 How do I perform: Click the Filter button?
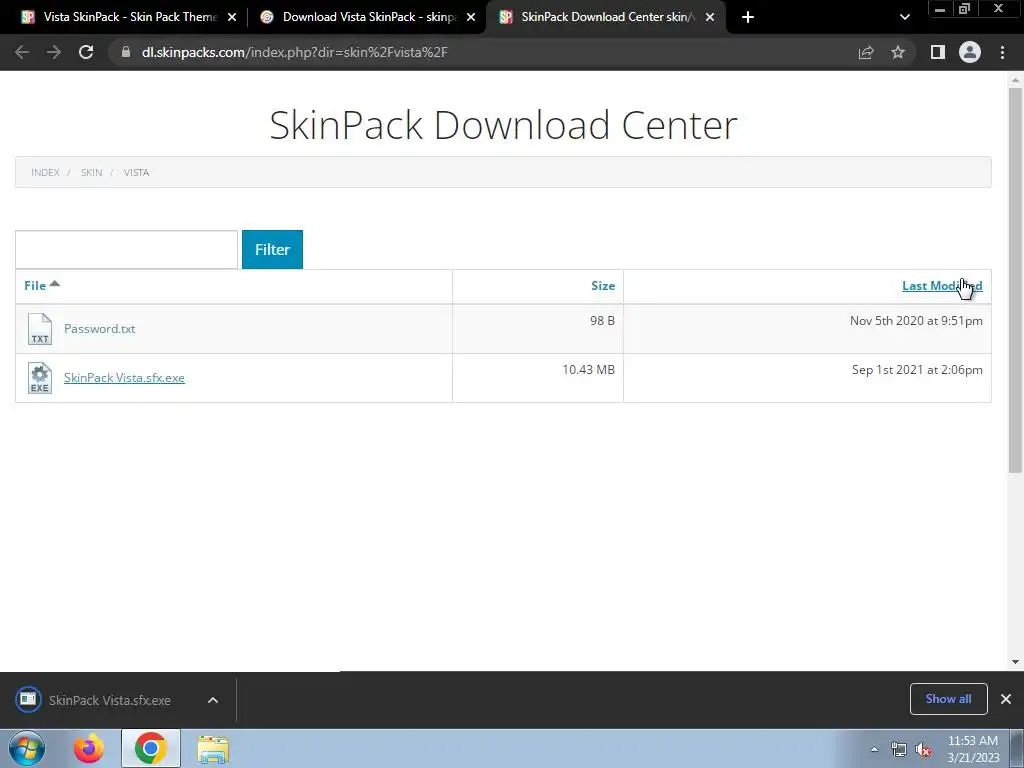point(272,249)
